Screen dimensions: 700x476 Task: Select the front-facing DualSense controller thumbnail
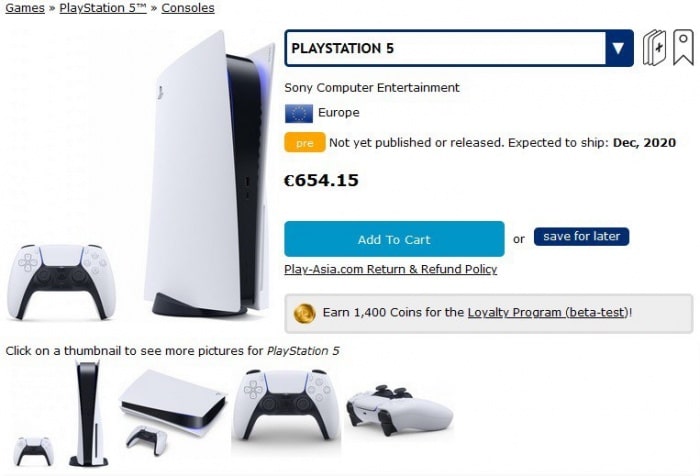pos(286,407)
